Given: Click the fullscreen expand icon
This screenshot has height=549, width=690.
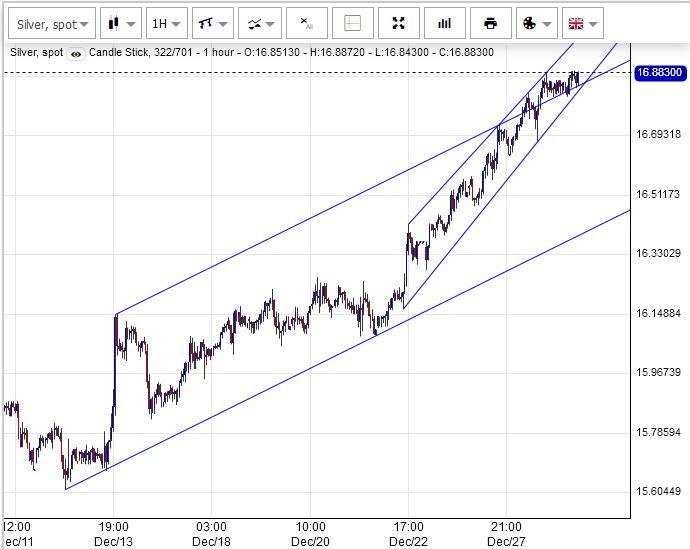Looking at the screenshot, I should pyautogui.click(x=399, y=23).
